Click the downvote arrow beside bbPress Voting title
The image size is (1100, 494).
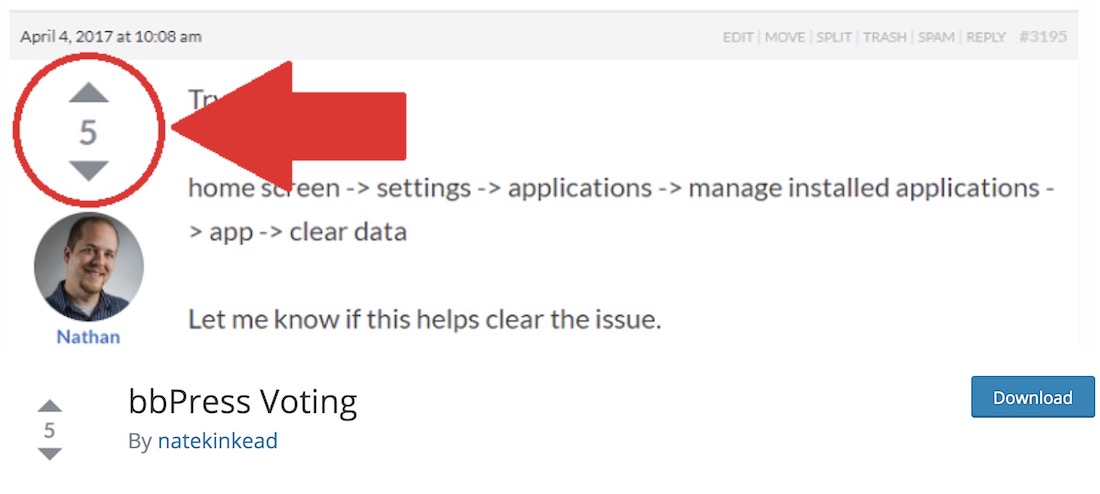pos(50,454)
